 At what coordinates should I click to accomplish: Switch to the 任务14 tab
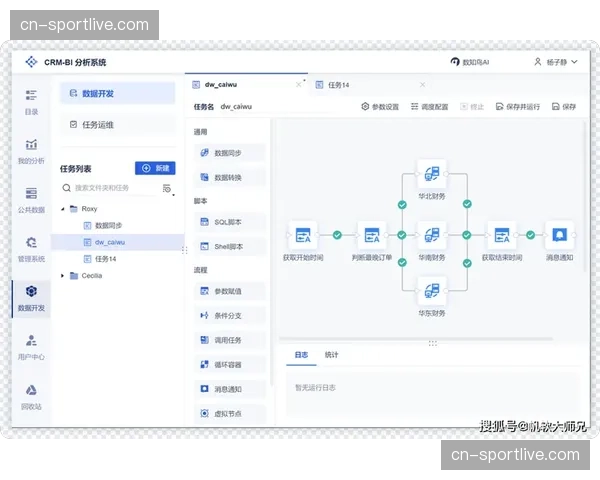pyautogui.click(x=338, y=85)
